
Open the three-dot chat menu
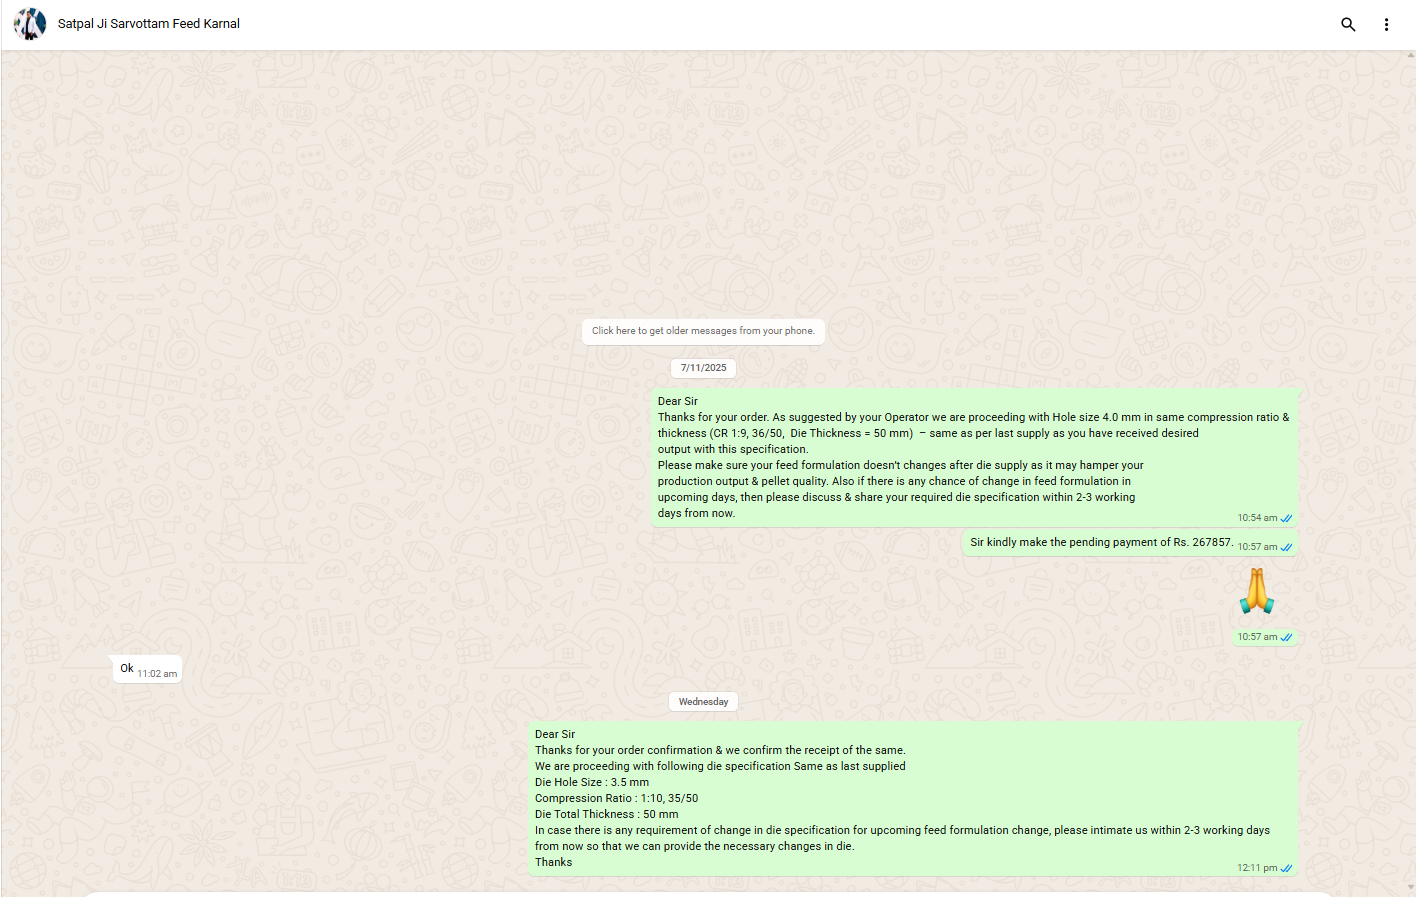point(1386,24)
